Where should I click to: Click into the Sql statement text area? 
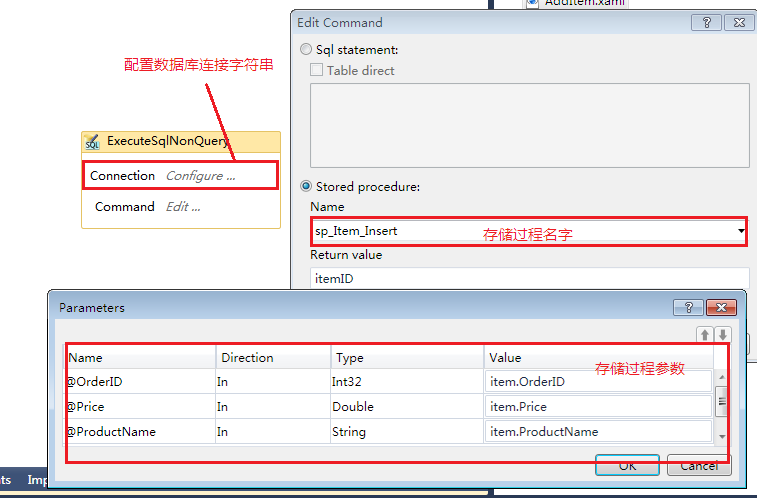pos(530,125)
